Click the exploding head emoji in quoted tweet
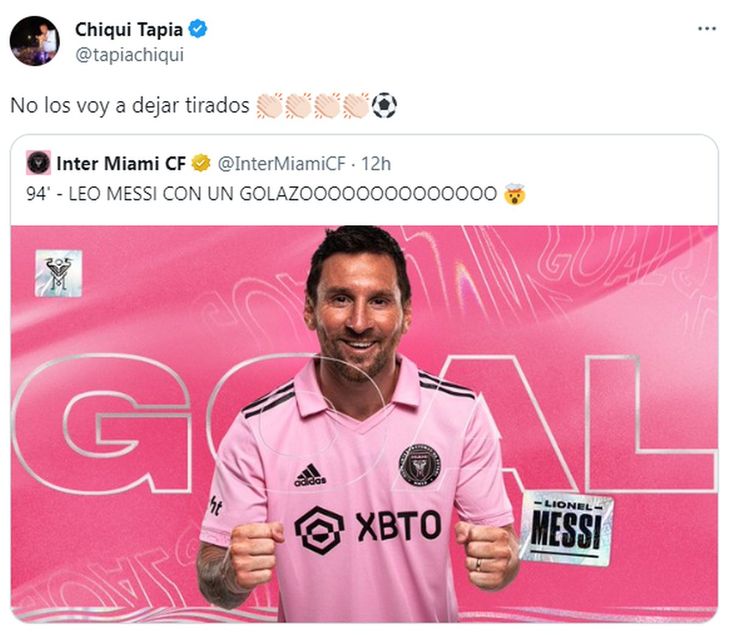 (514, 194)
